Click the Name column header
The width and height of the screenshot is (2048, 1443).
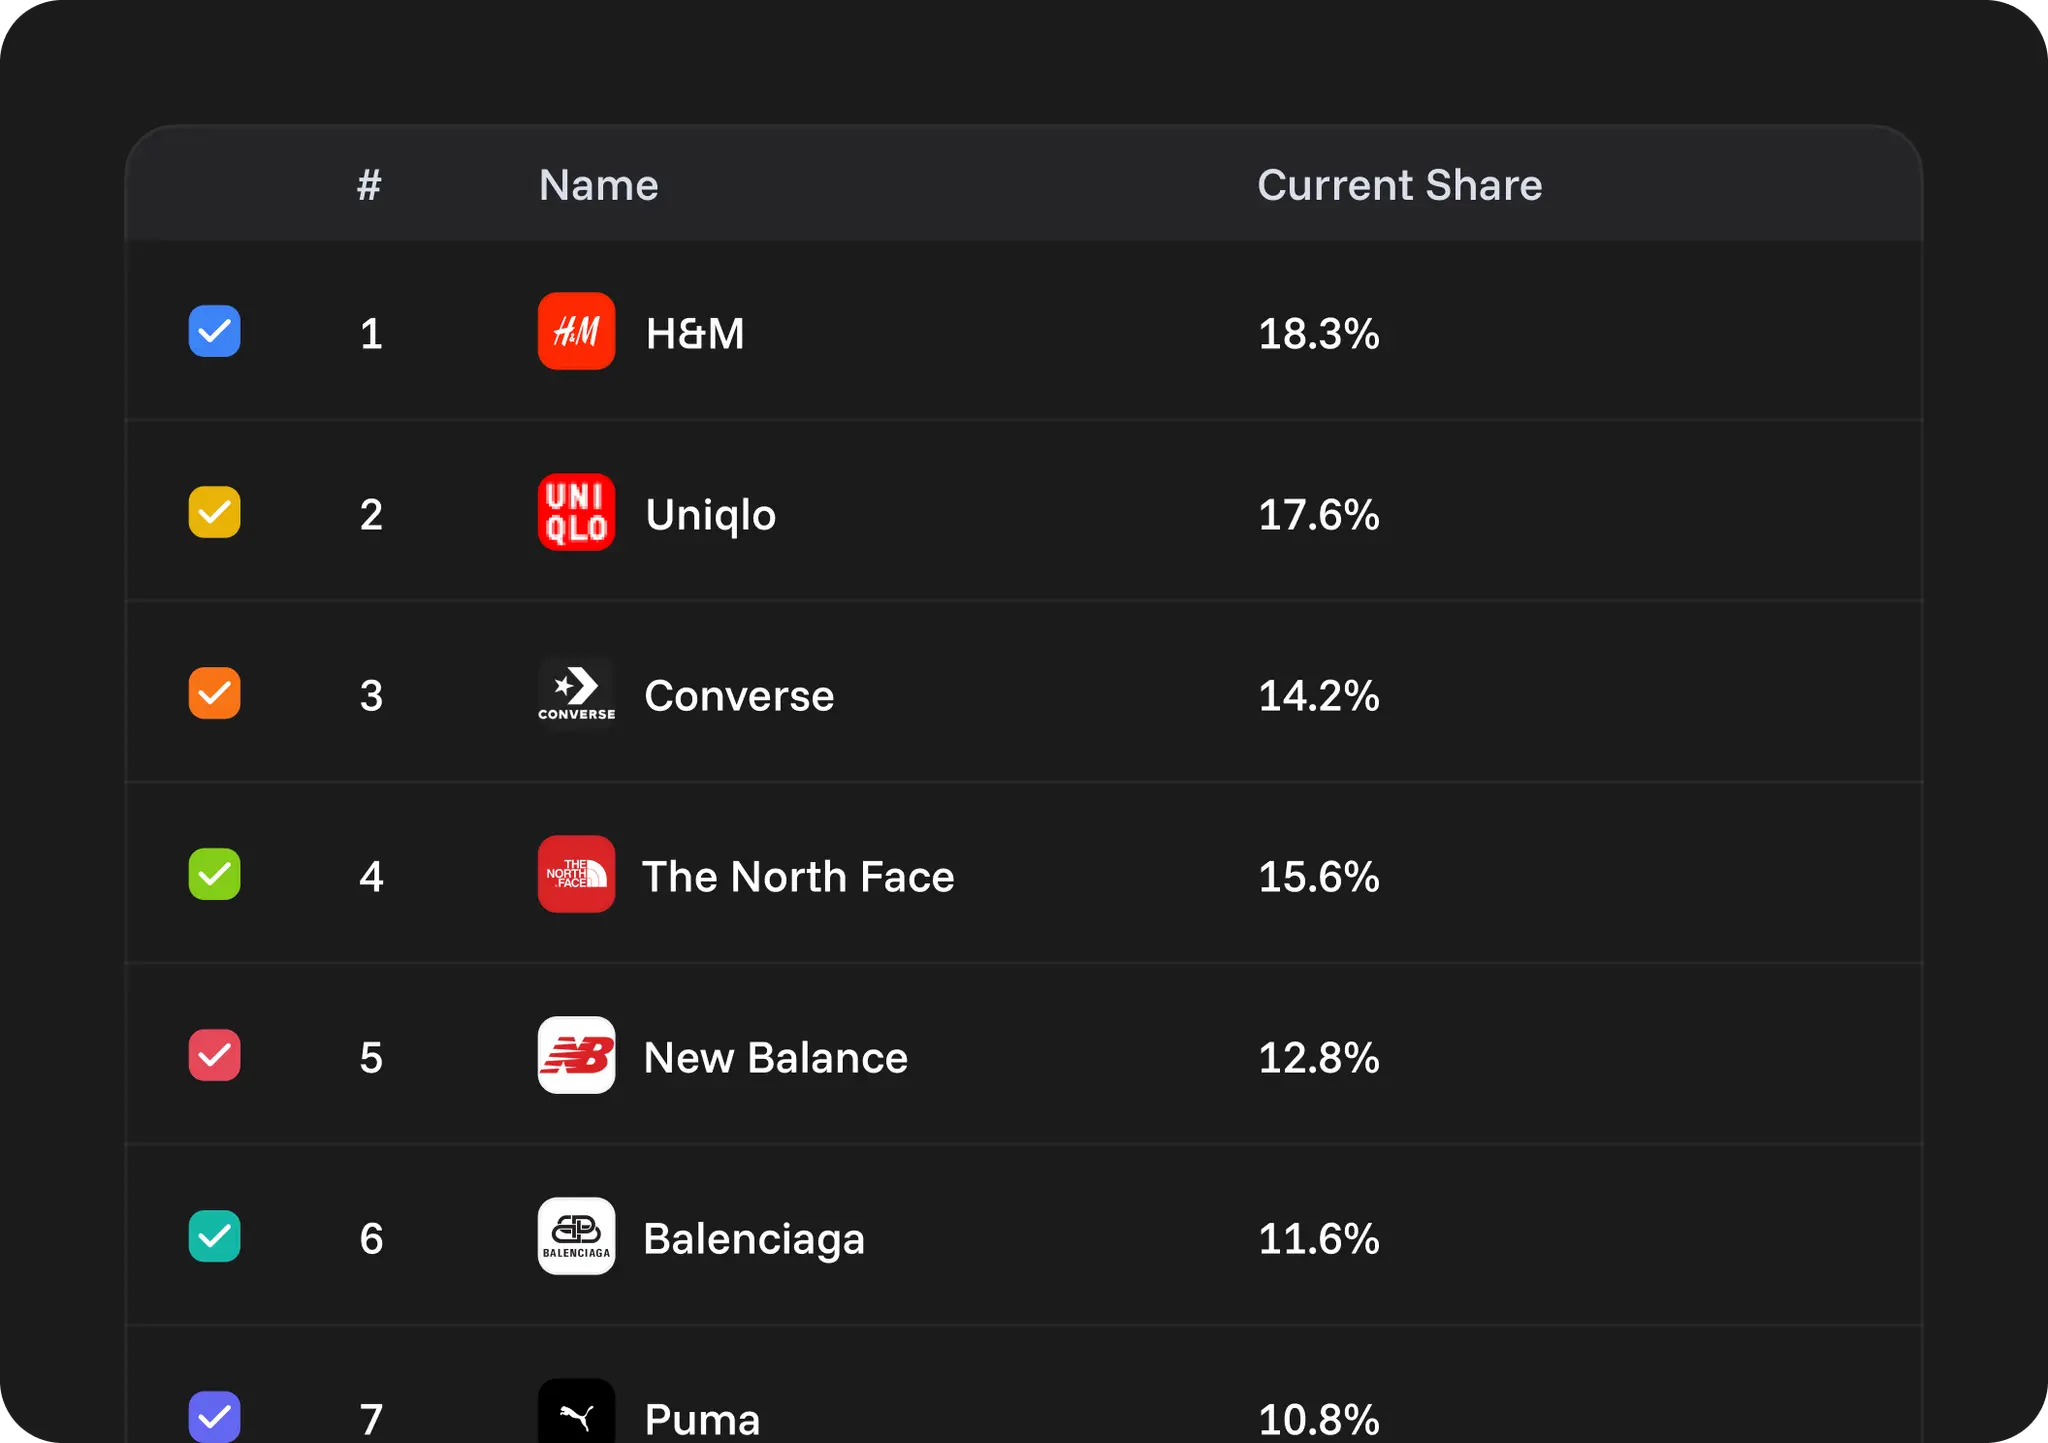coord(597,185)
